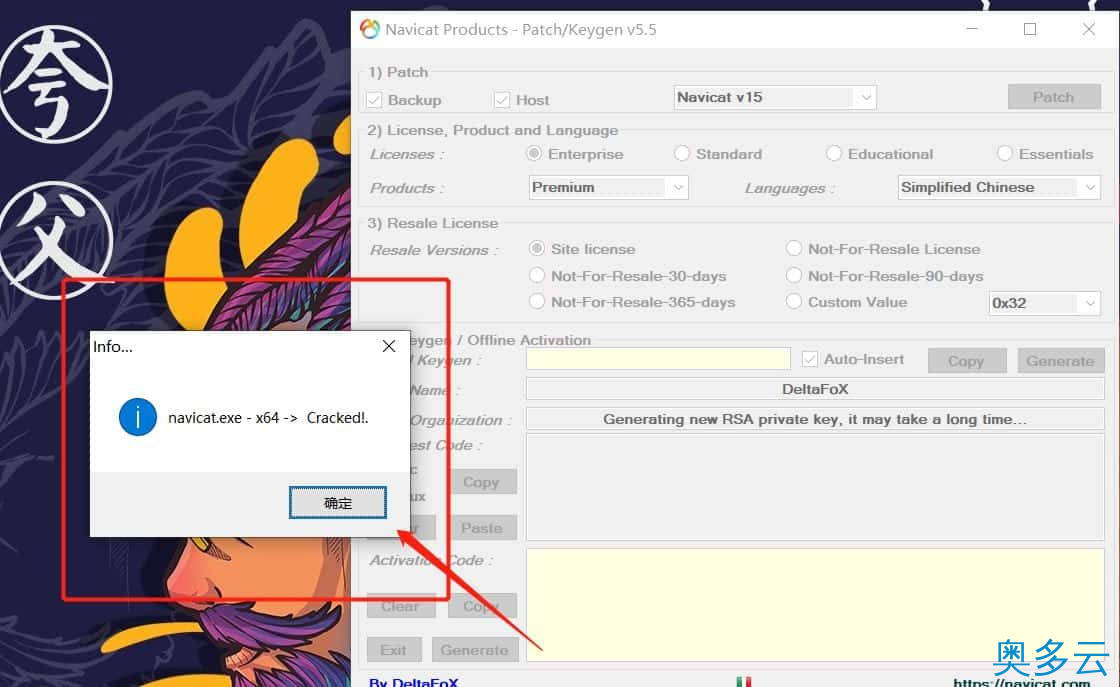Choose Not-For-Resale-90-days option
The width and height of the screenshot is (1120, 687).
794,276
